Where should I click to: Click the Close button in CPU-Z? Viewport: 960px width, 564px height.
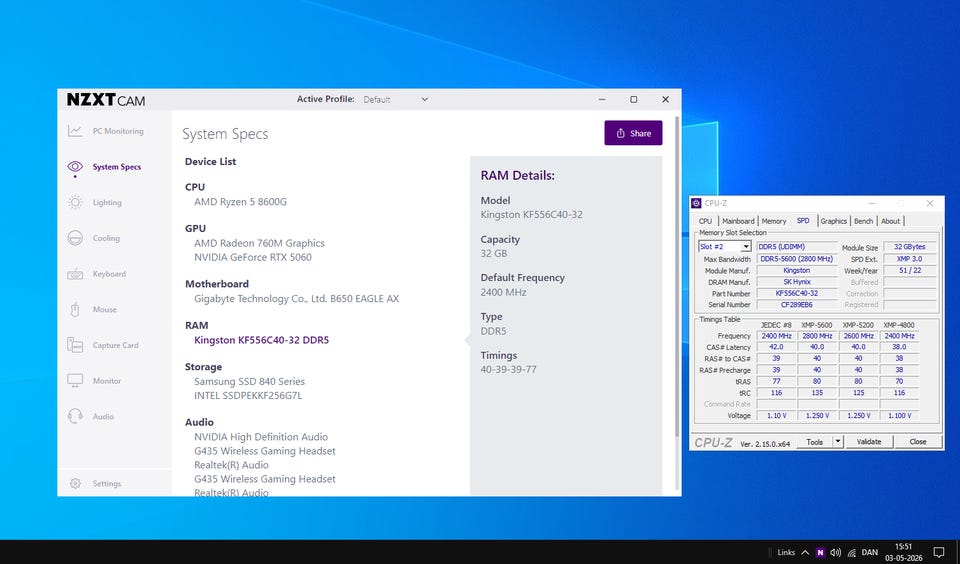point(918,442)
